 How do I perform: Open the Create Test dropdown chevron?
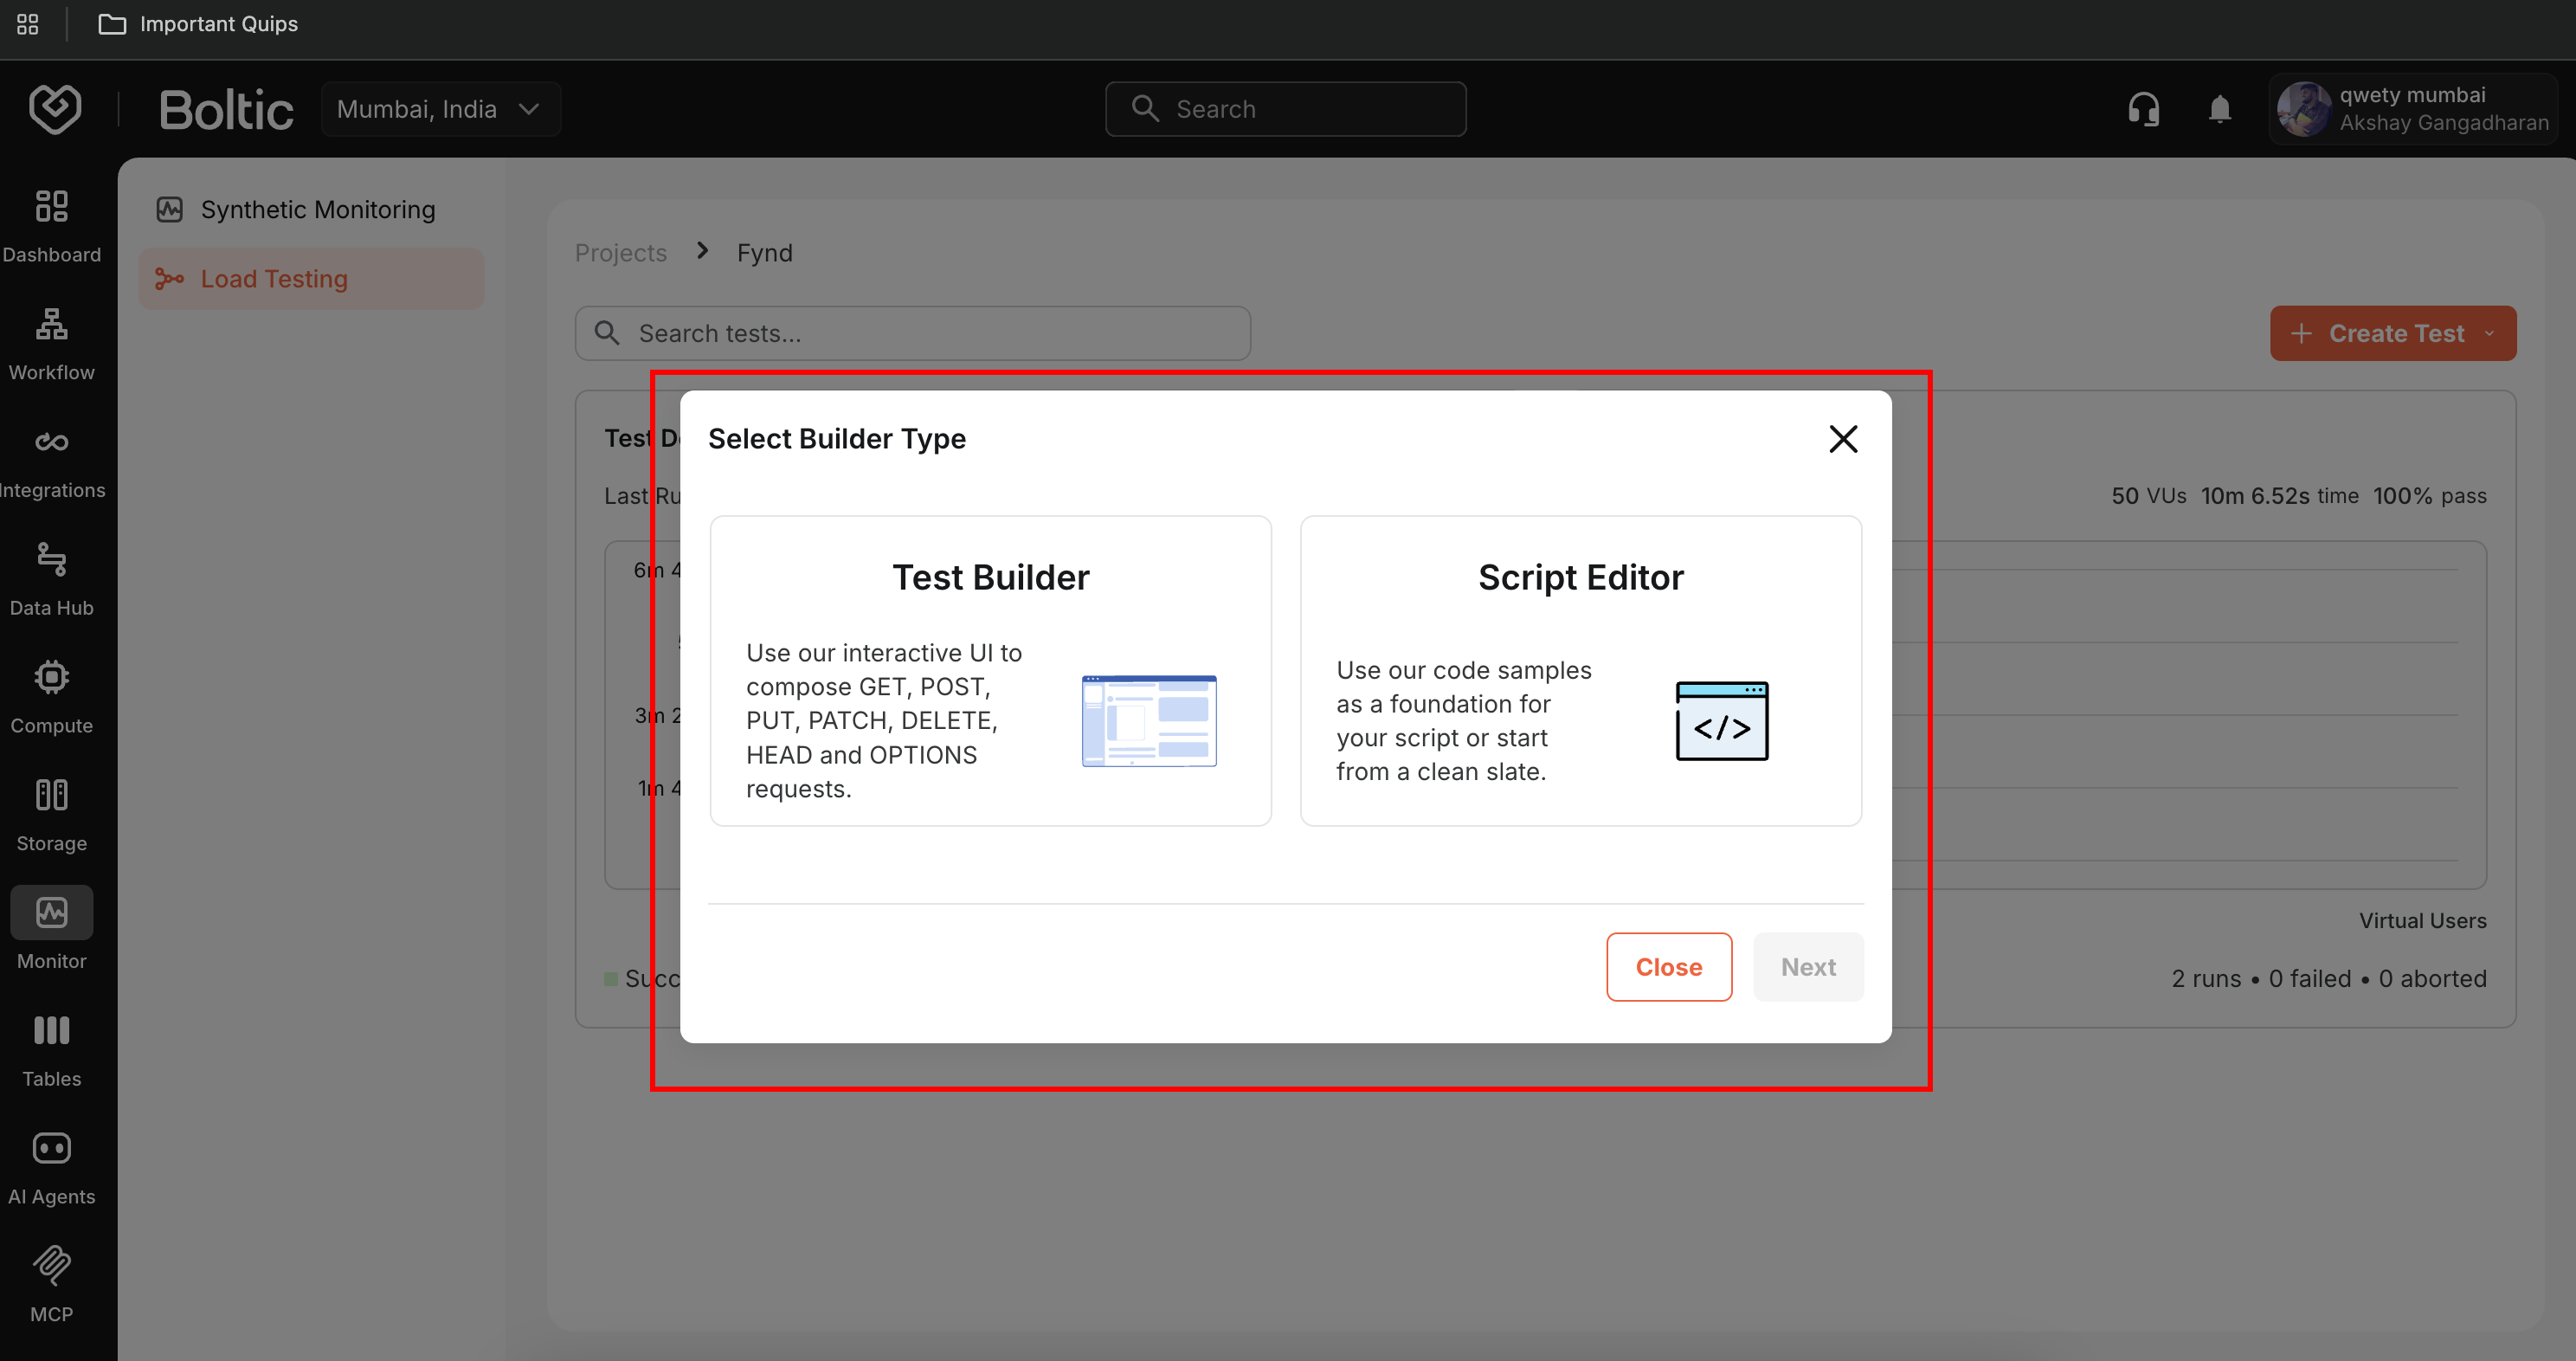tap(2489, 333)
